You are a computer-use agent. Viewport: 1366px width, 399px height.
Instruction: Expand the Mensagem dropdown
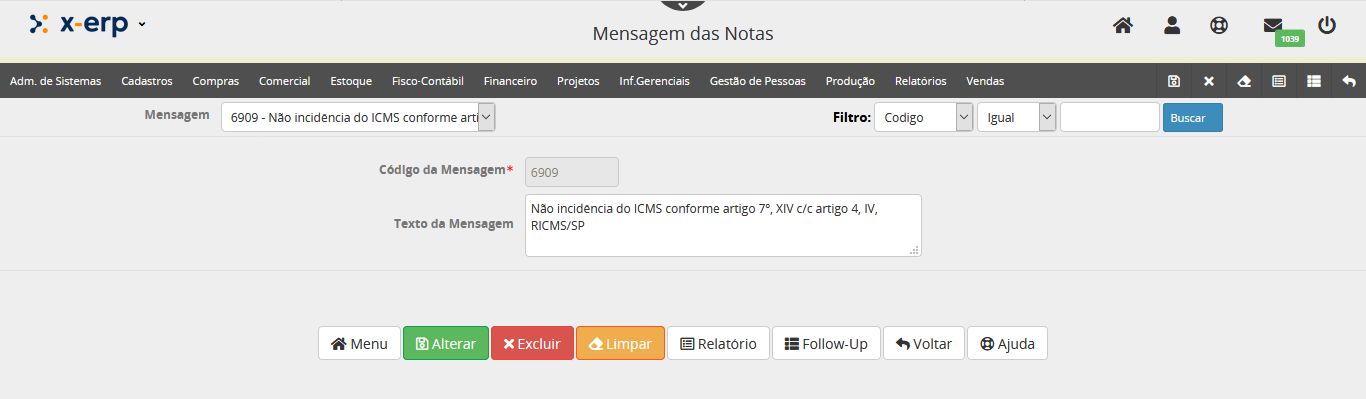(358, 117)
